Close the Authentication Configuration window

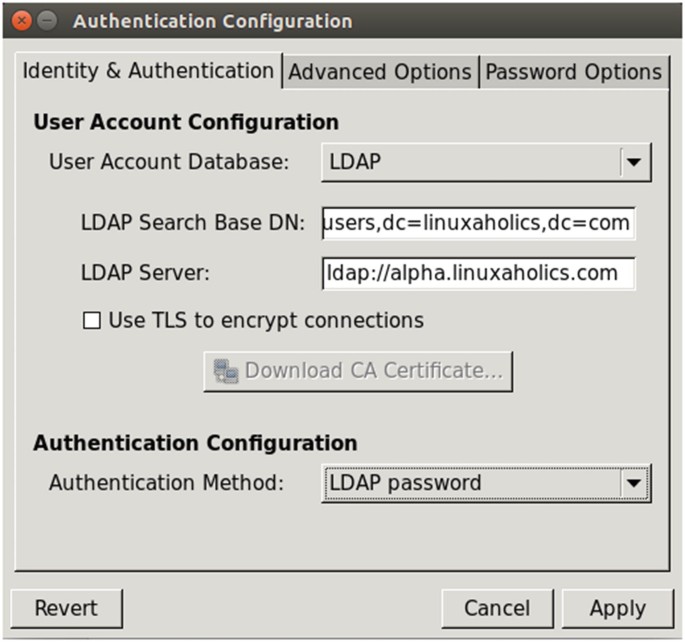[x=22, y=21]
